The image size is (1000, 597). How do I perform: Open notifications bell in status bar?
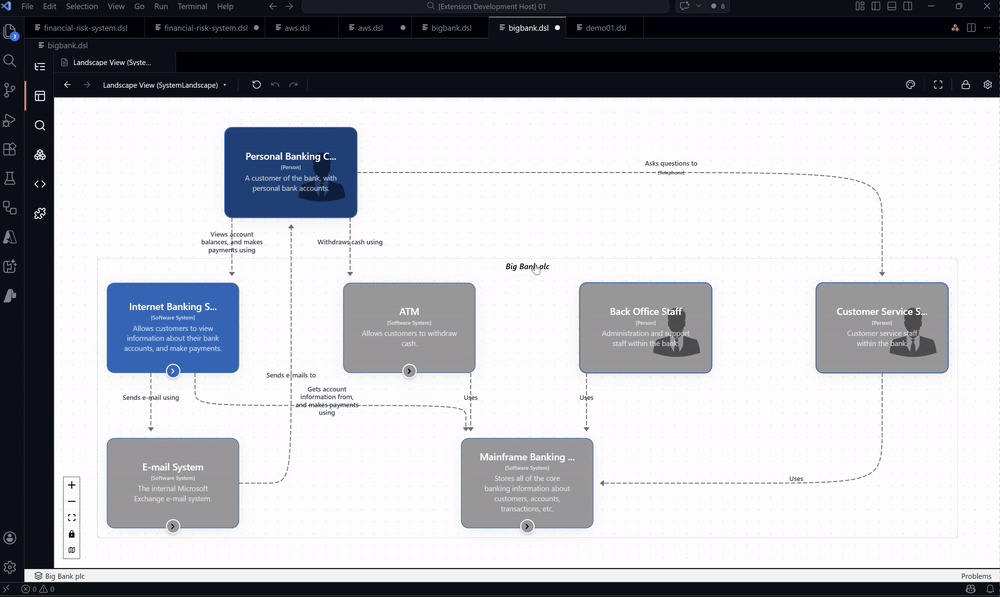click(990, 589)
